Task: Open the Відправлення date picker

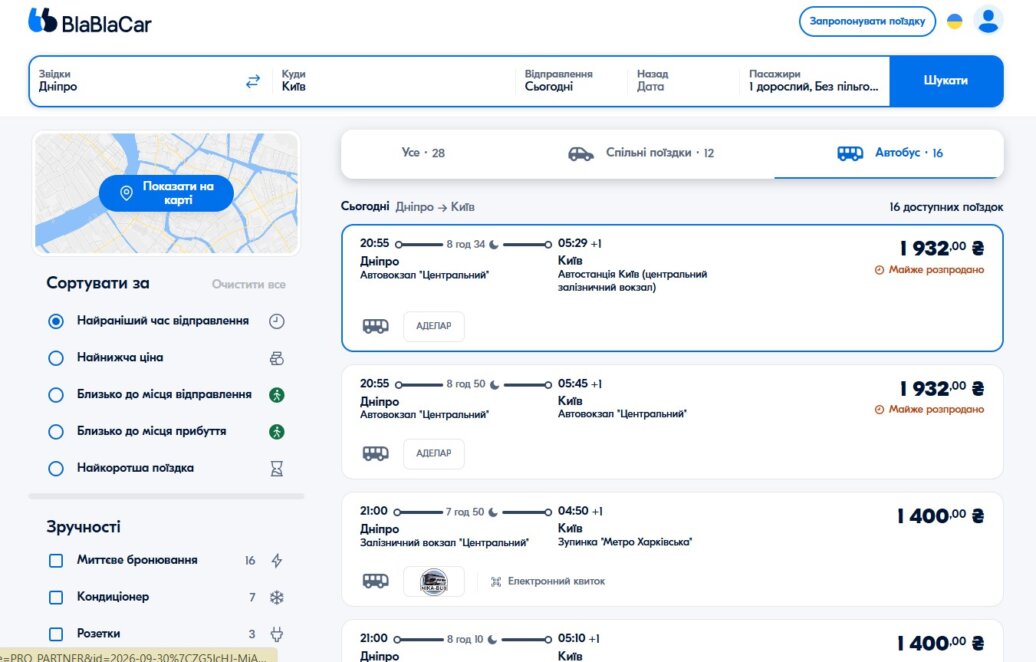Action: pos(570,81)
